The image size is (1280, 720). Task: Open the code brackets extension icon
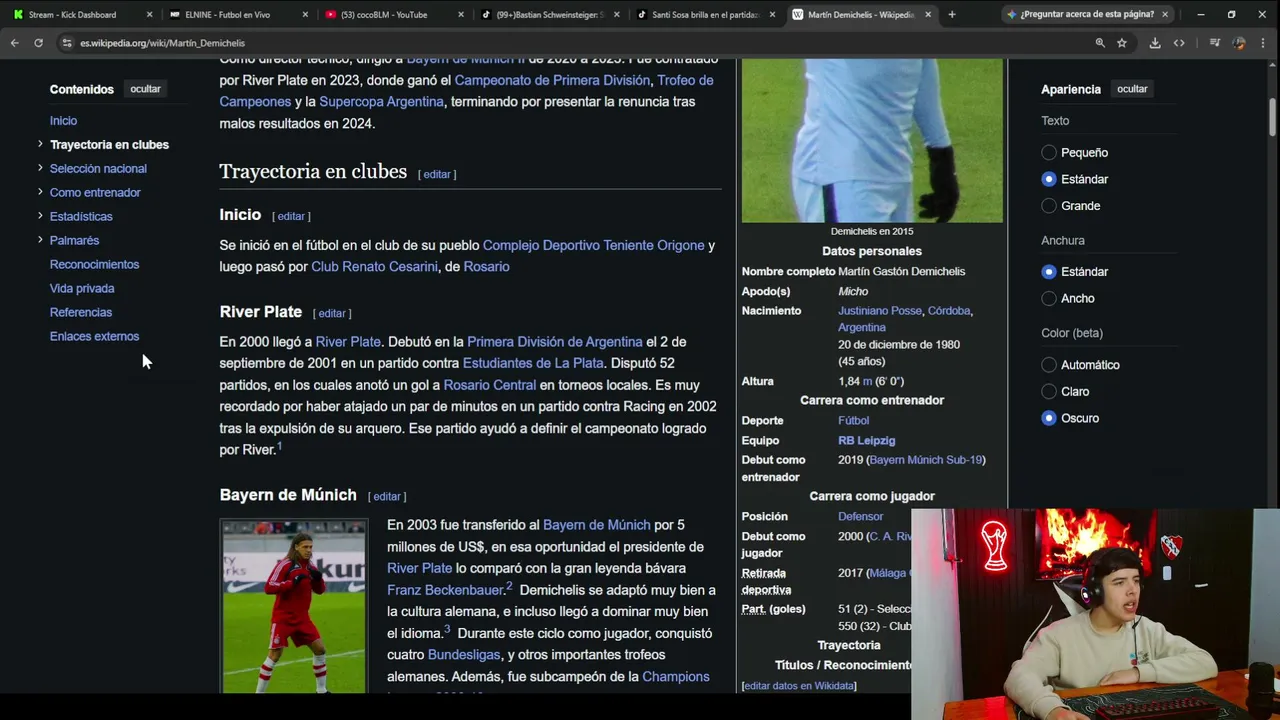click(x=1179, y=43)
